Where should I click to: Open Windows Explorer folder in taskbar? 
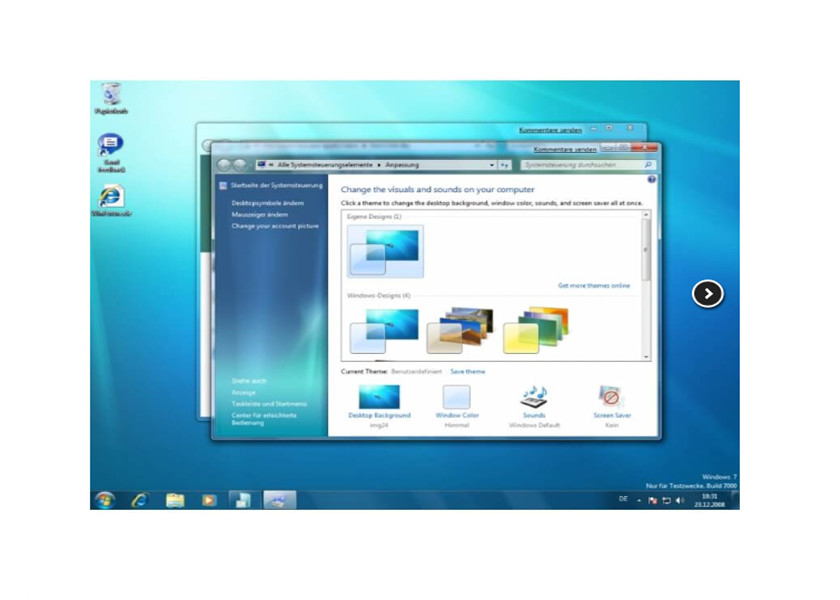pyautogui.click(x=175, y=499)
